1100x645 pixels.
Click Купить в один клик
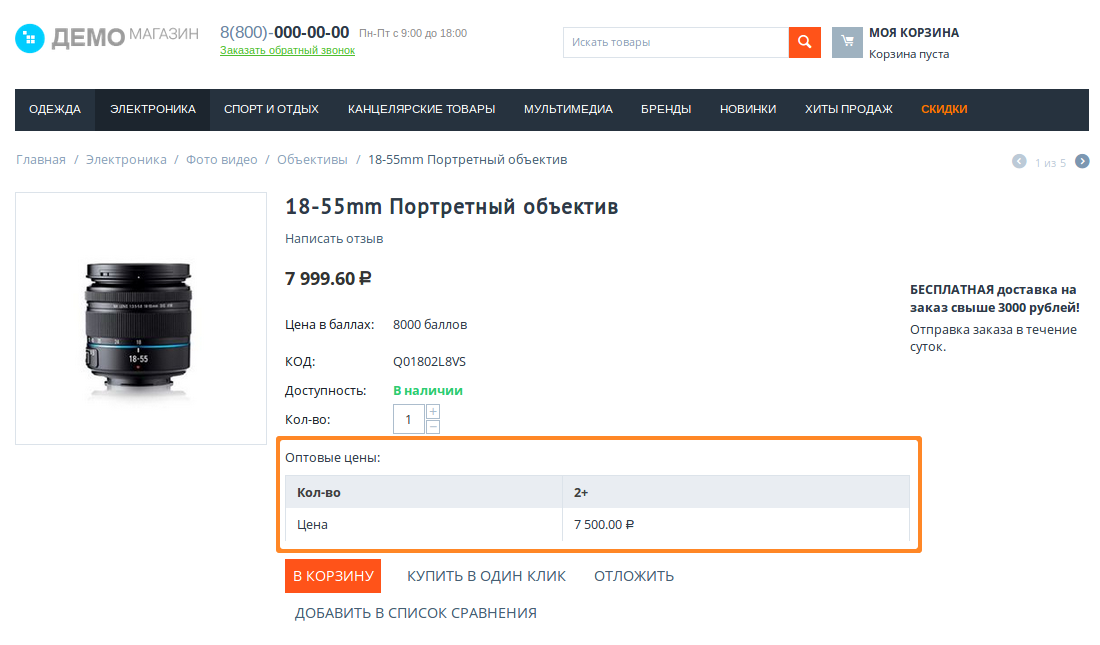[486, 576]
